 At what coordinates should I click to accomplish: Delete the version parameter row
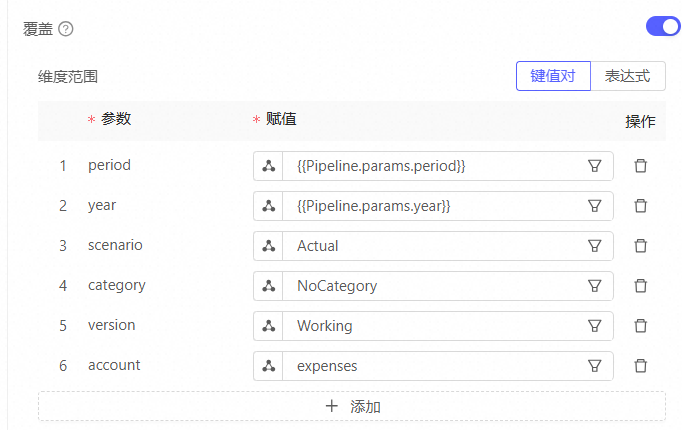641,326
